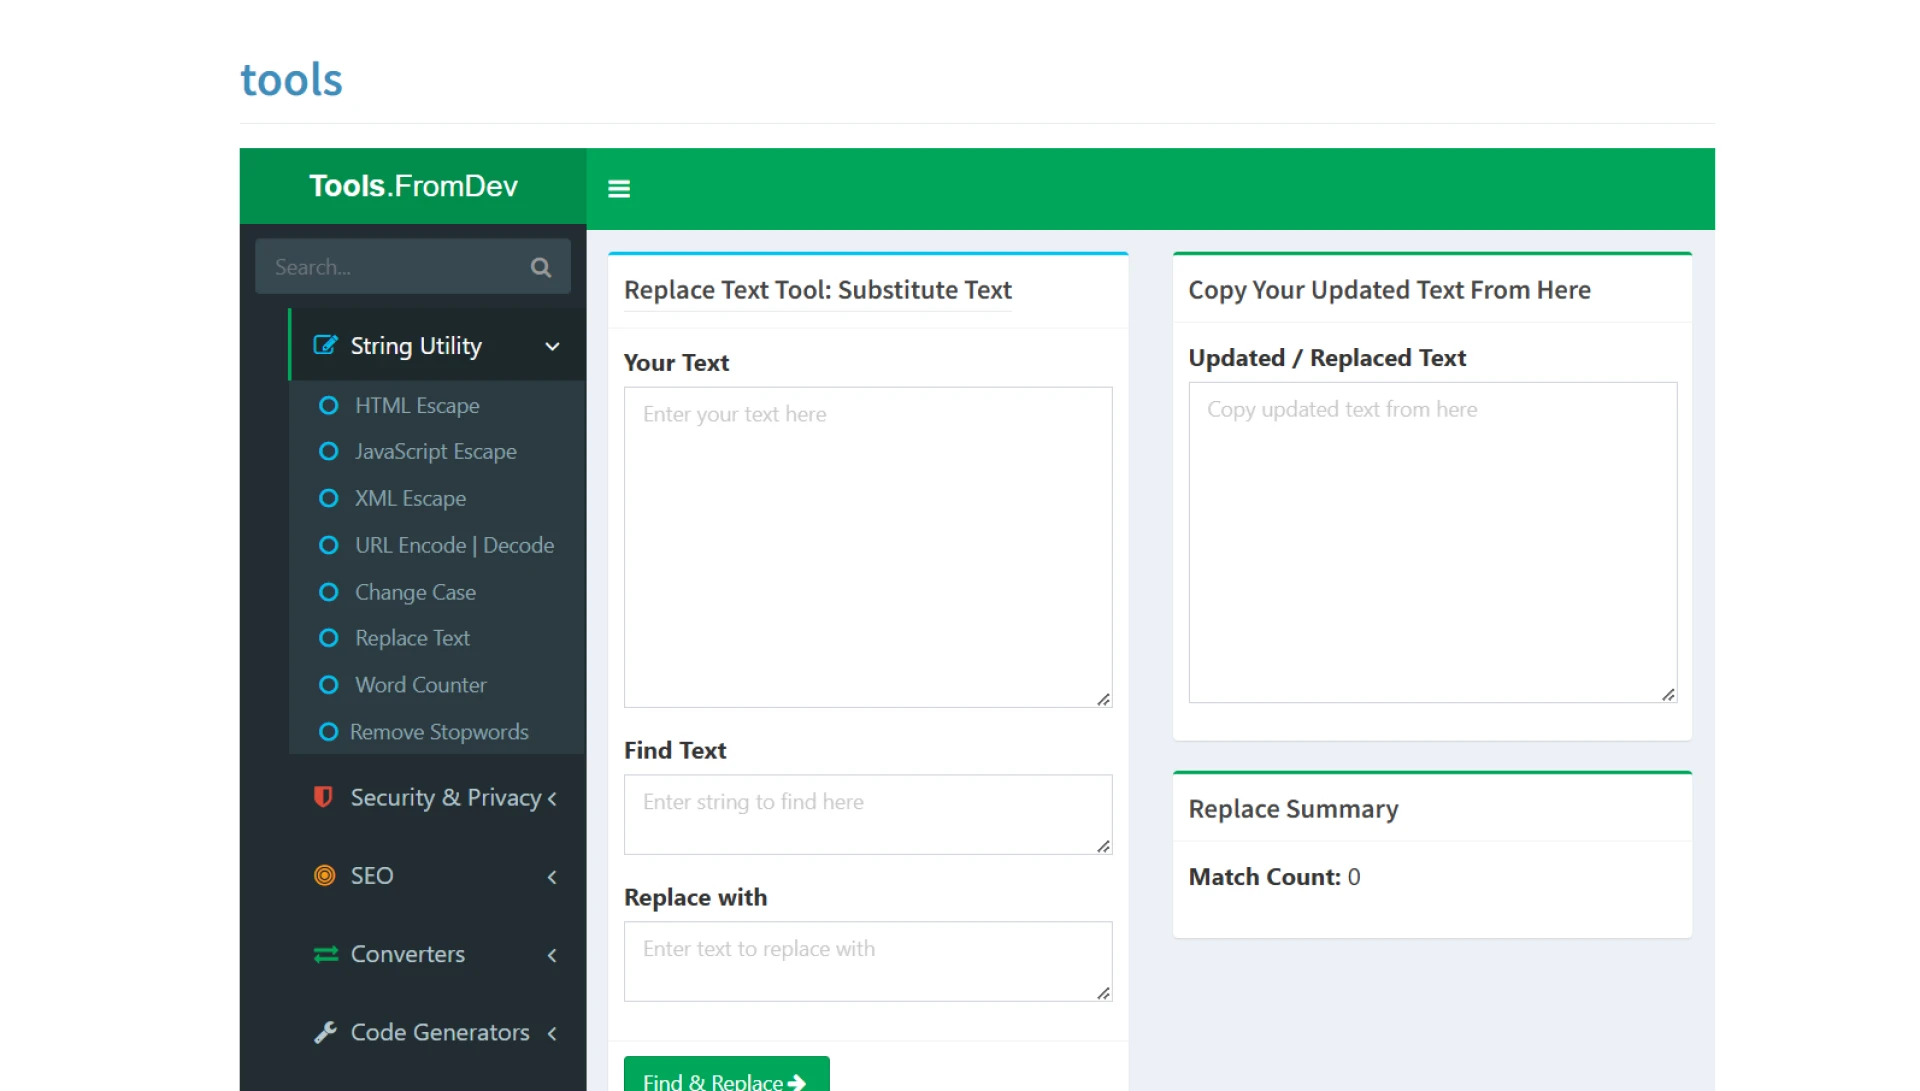The width and height of the screenshot is (1920, 1091).
Task: Collapse the String Utility section
Action: (552, 346)
